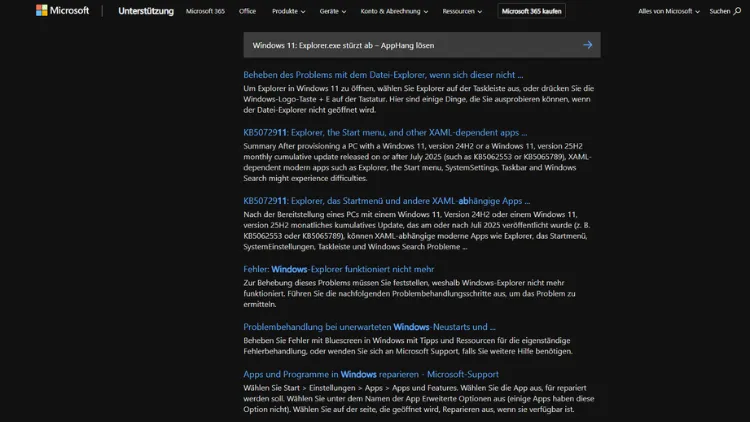Open 'Apps und Programme in Windows reparieren'

(371, 375)
